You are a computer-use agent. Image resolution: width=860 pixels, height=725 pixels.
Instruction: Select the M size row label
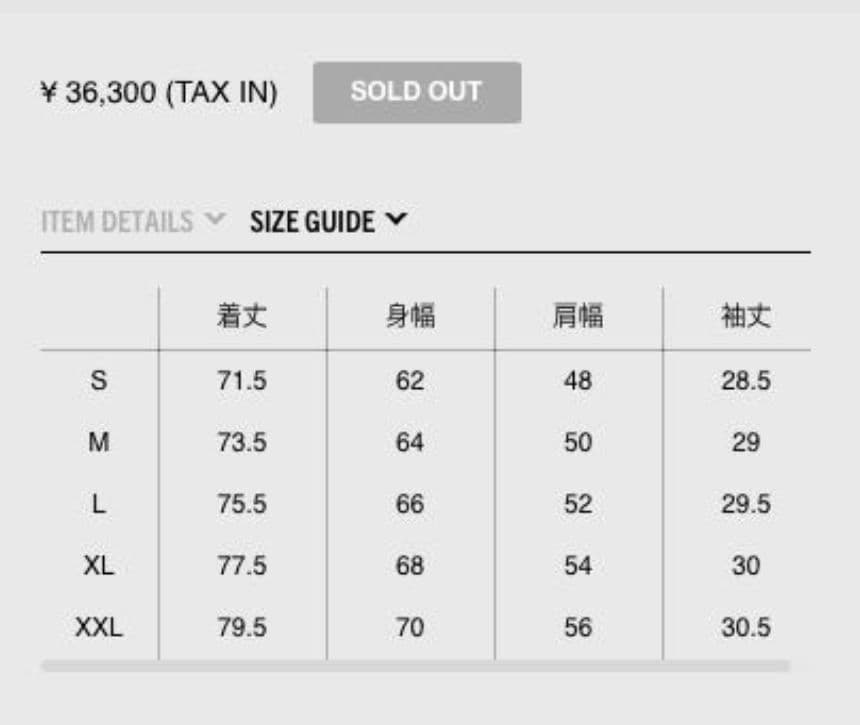(x=99, y=442)
